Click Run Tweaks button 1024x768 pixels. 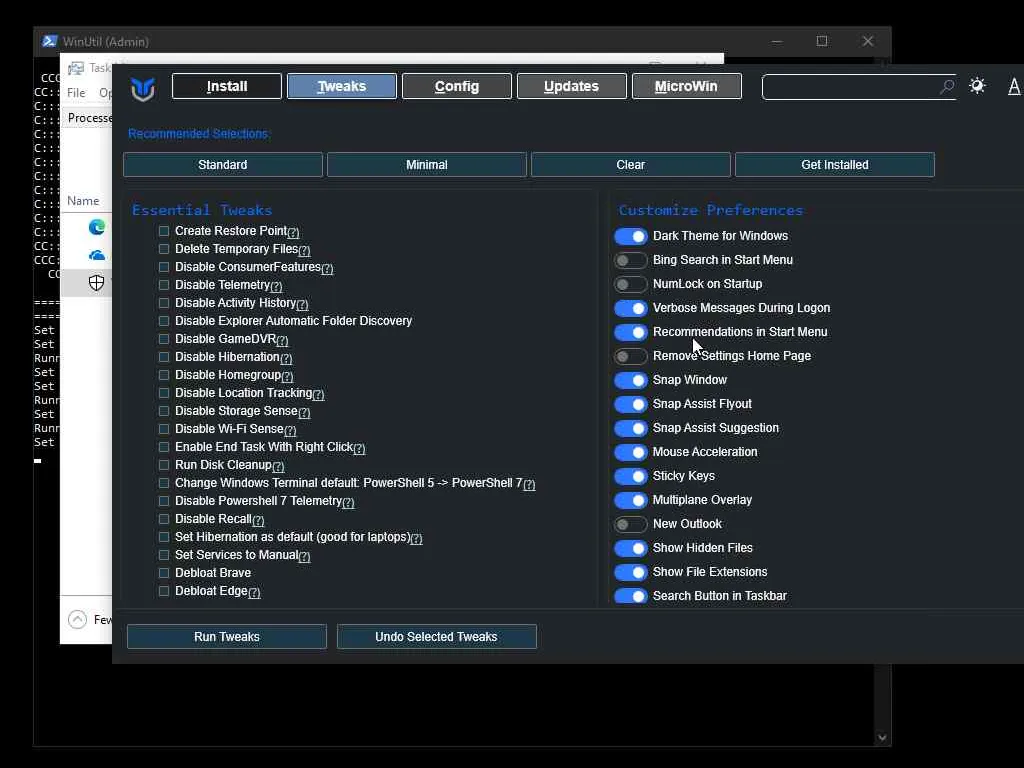tap(227, 637)
